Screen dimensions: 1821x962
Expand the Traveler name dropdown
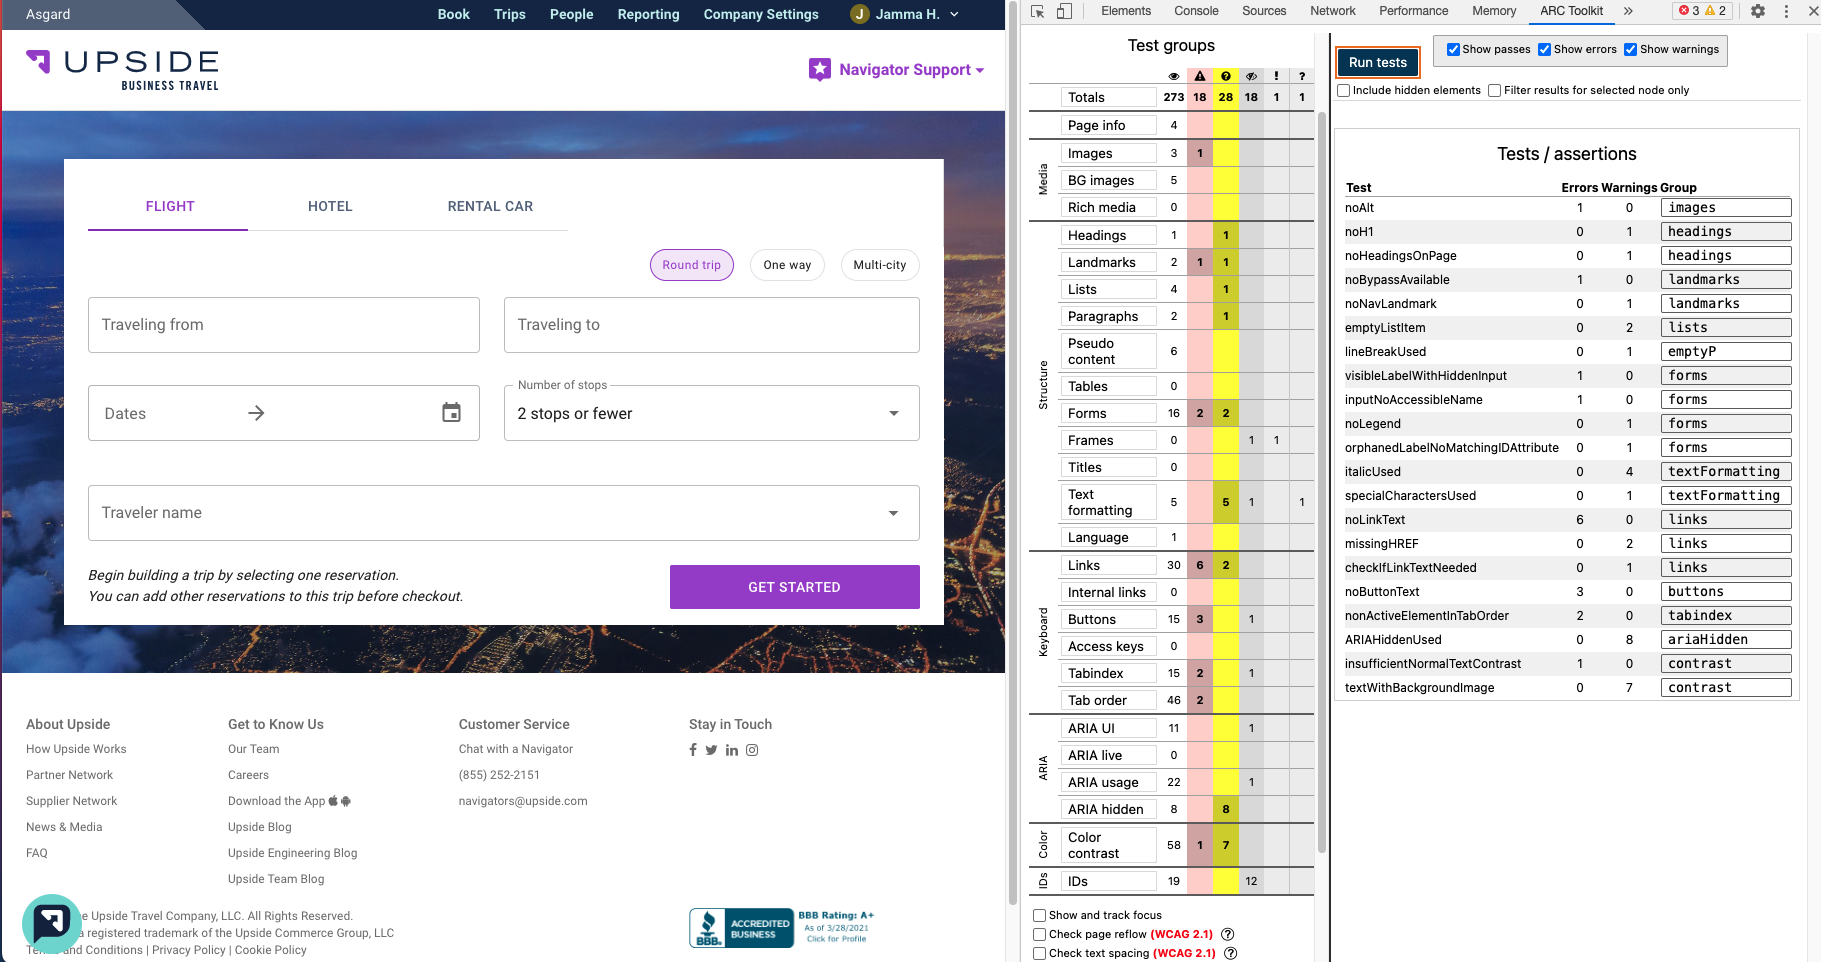pos(504,513)
